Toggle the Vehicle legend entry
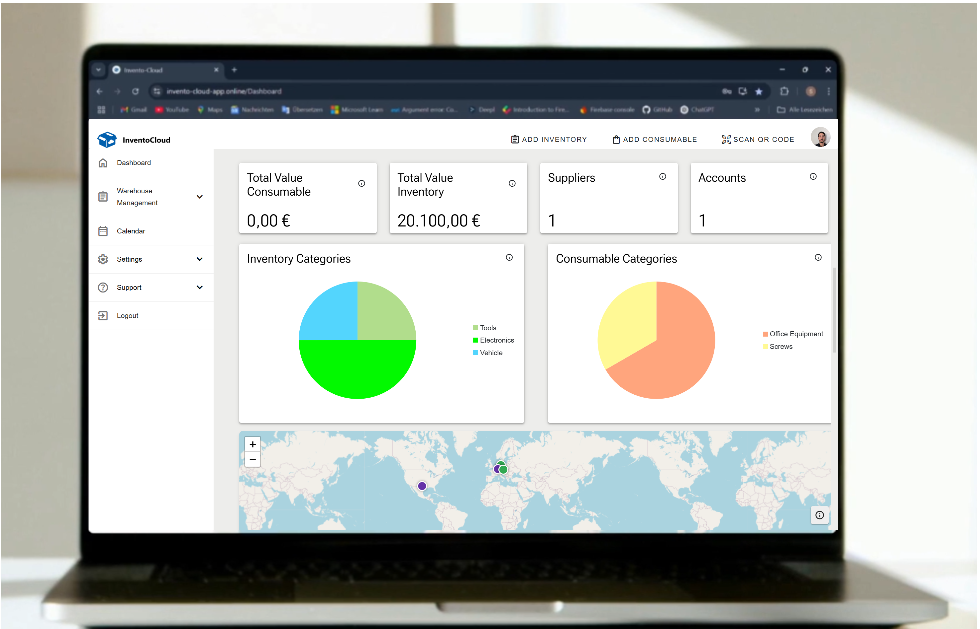 488,353
